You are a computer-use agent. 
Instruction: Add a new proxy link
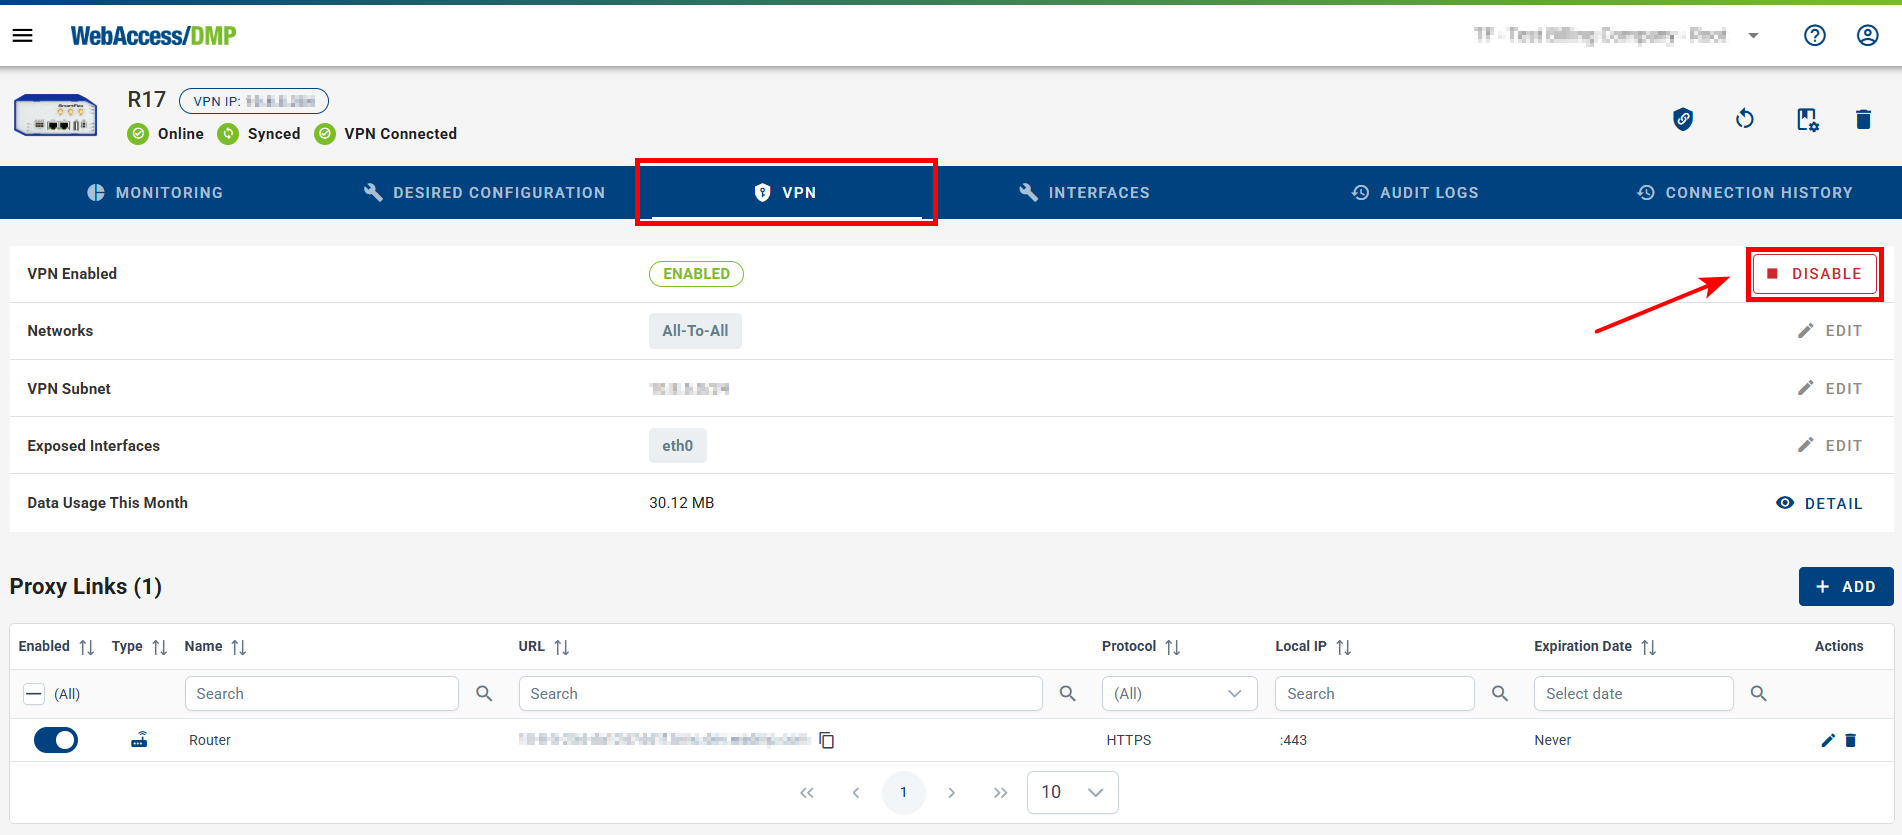point(1845,587)
